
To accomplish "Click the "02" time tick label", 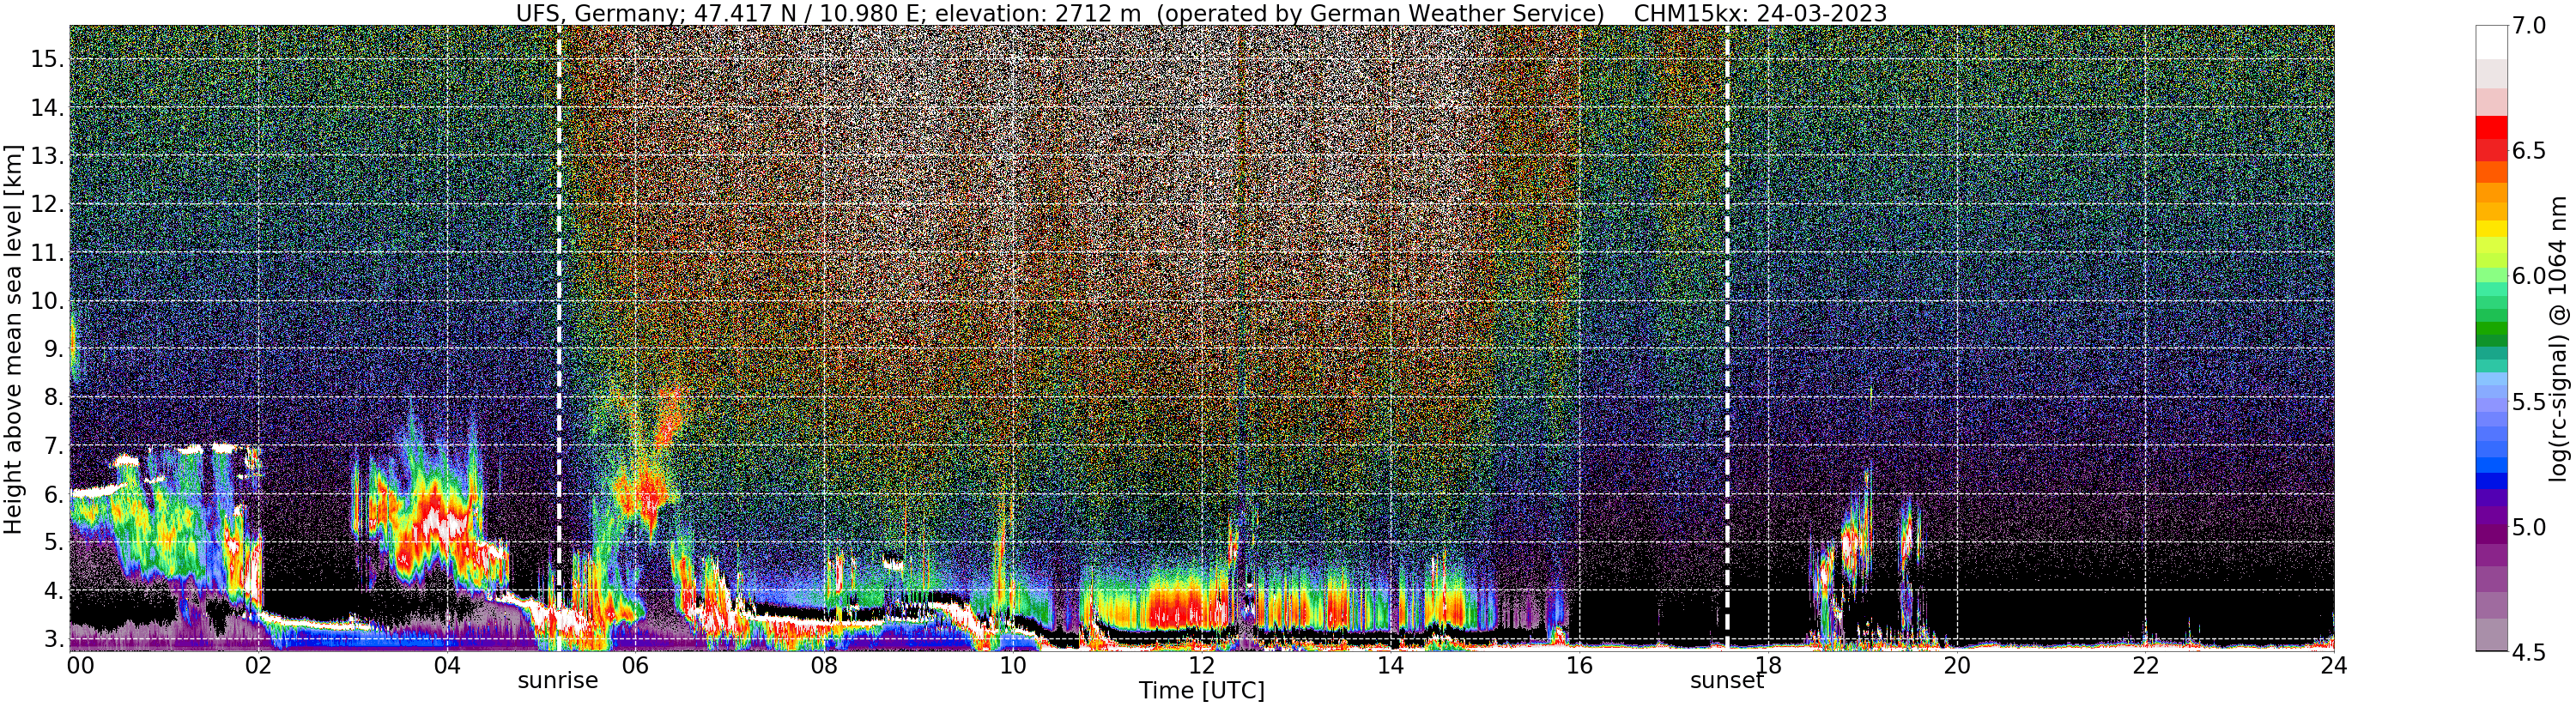I will [x=259, y=665].
